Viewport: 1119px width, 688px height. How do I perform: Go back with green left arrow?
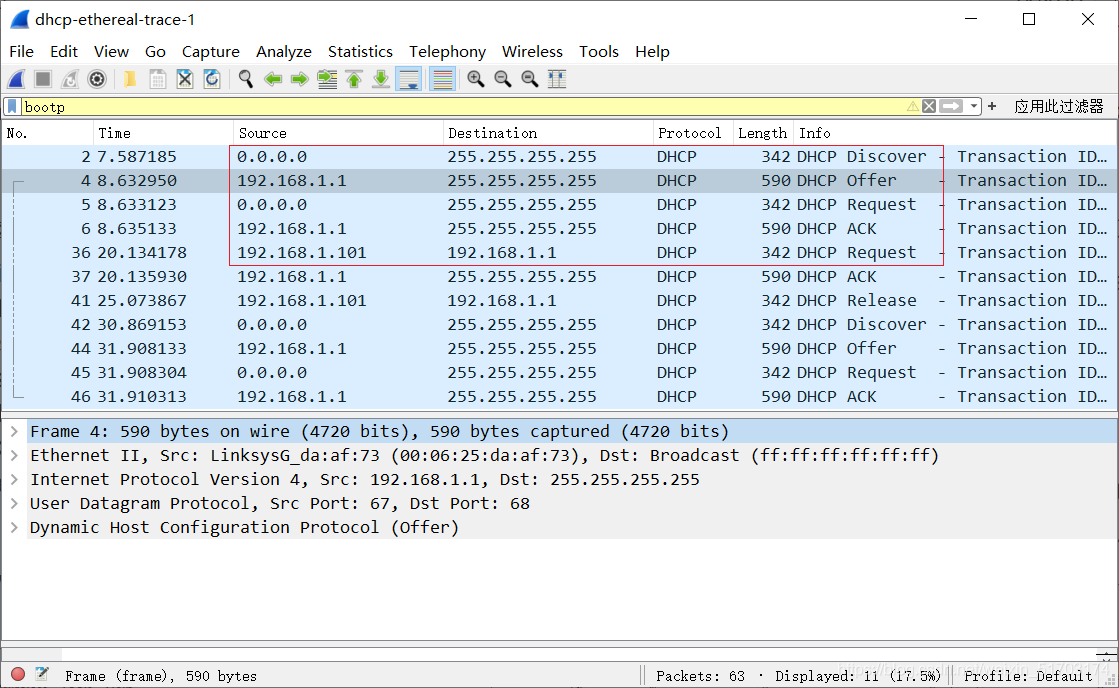point(273,79)
